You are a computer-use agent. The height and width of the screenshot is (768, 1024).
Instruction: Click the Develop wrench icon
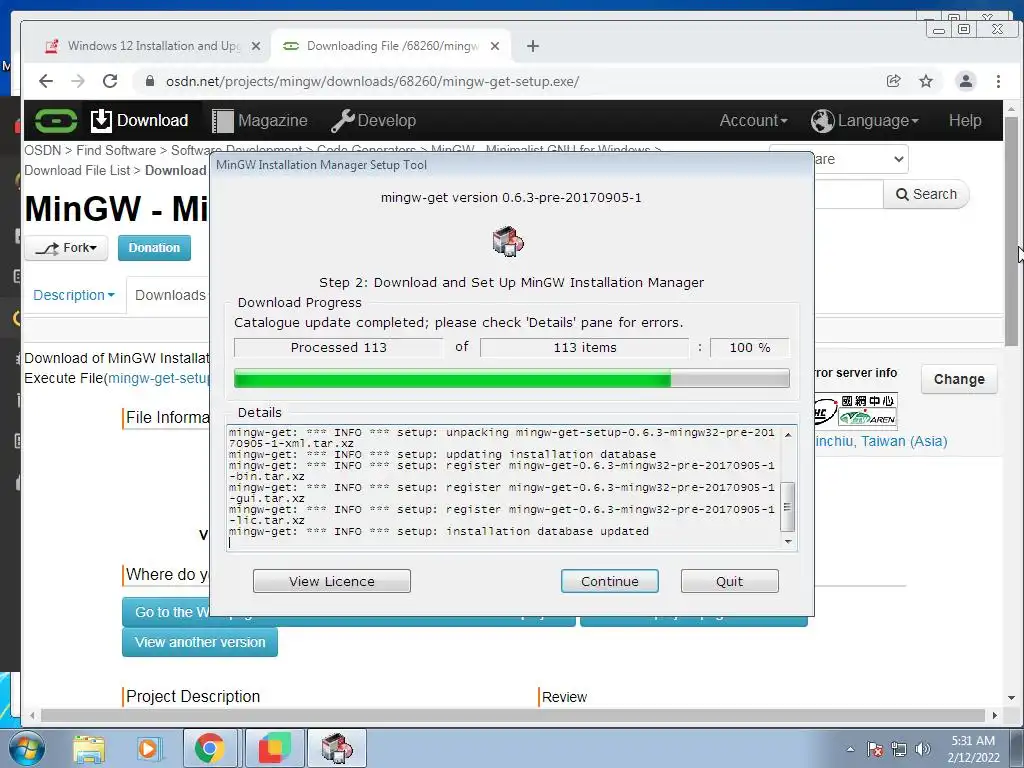click(342, 121)
